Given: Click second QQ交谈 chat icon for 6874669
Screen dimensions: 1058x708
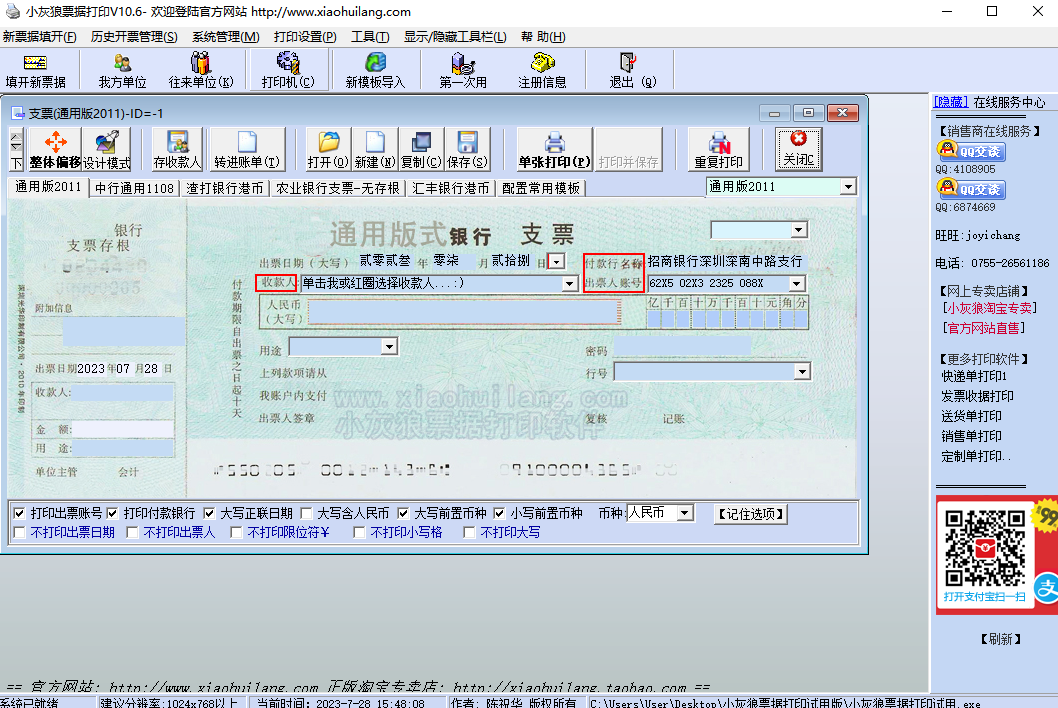Looking at the screenshot, I should click(972, 188).
